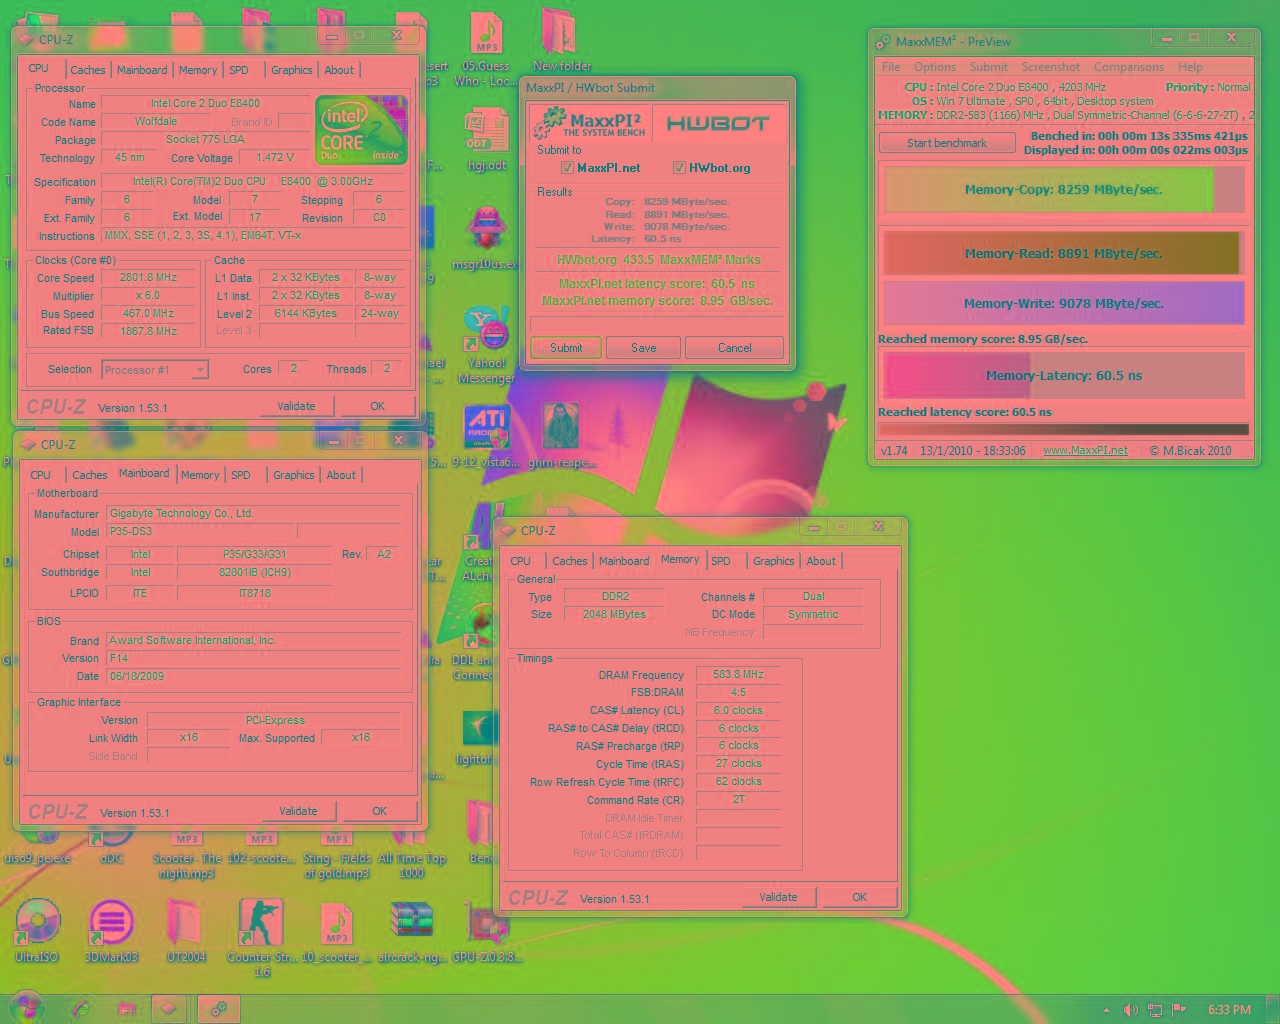Click the Memory-Write result bar
The width and height of the screenshot is (1280, 1024).
pos(1064,303)
